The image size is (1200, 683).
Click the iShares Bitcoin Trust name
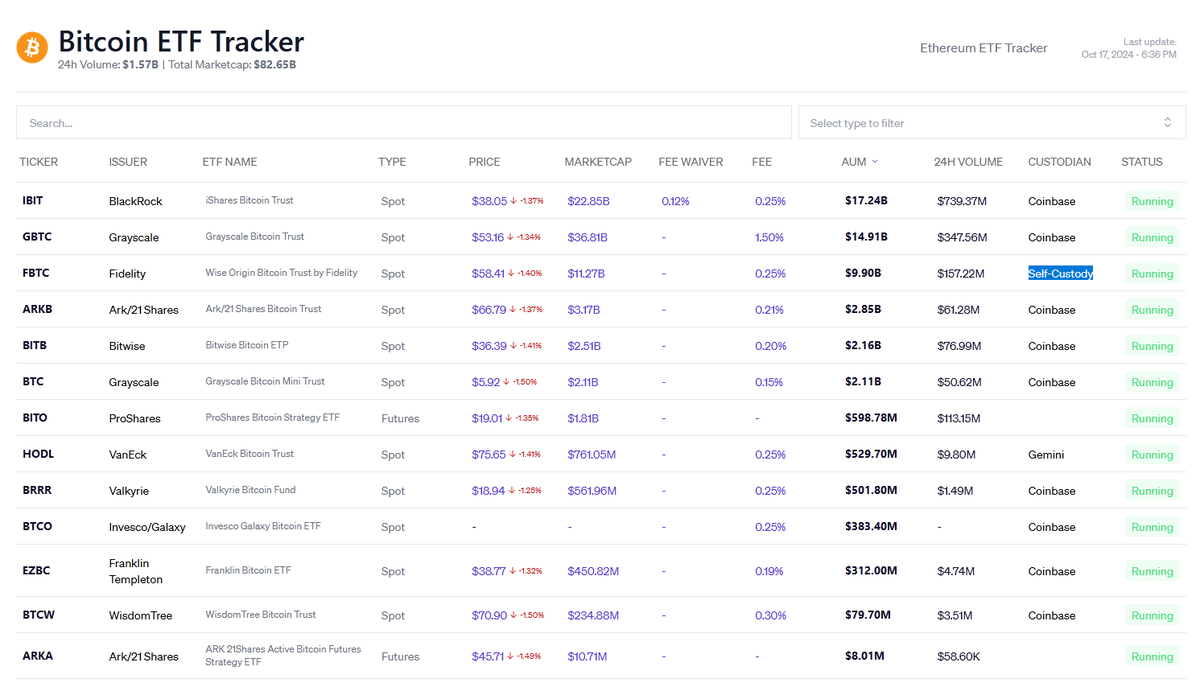click(249, 200)
